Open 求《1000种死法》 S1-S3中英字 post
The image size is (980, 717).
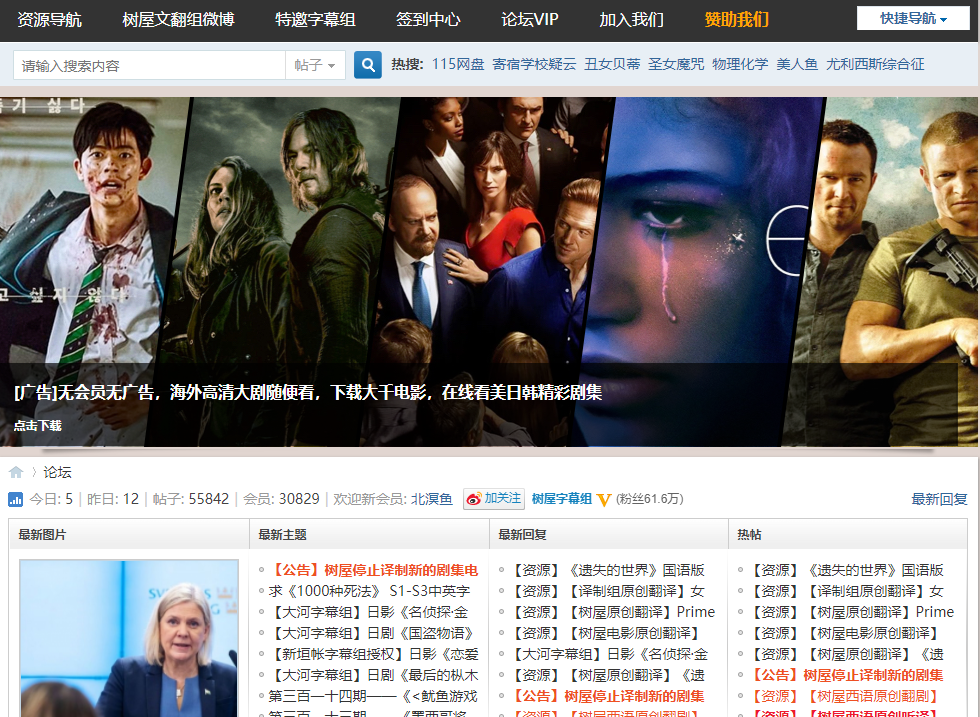pyautogui.click(x=369, y=591)
